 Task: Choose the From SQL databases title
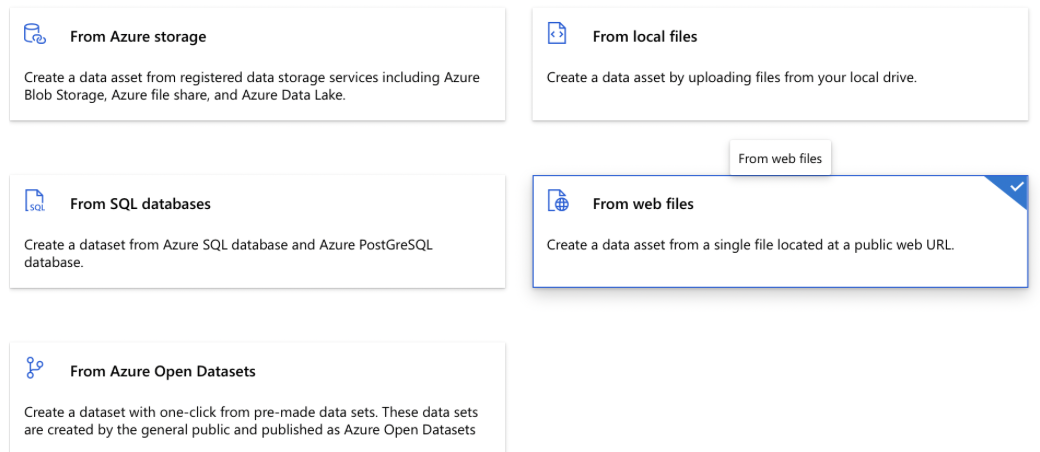point(140,204)
